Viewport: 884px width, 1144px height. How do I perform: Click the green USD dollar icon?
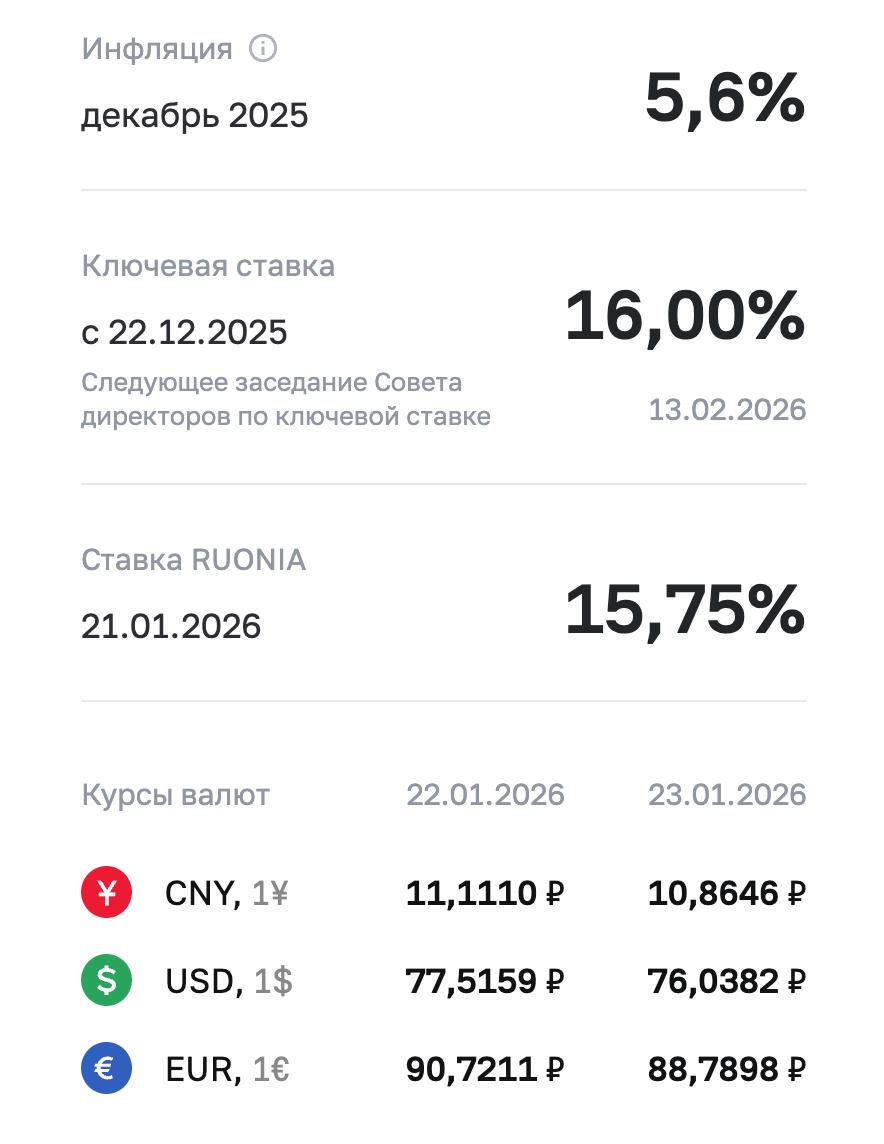point(107,981)
